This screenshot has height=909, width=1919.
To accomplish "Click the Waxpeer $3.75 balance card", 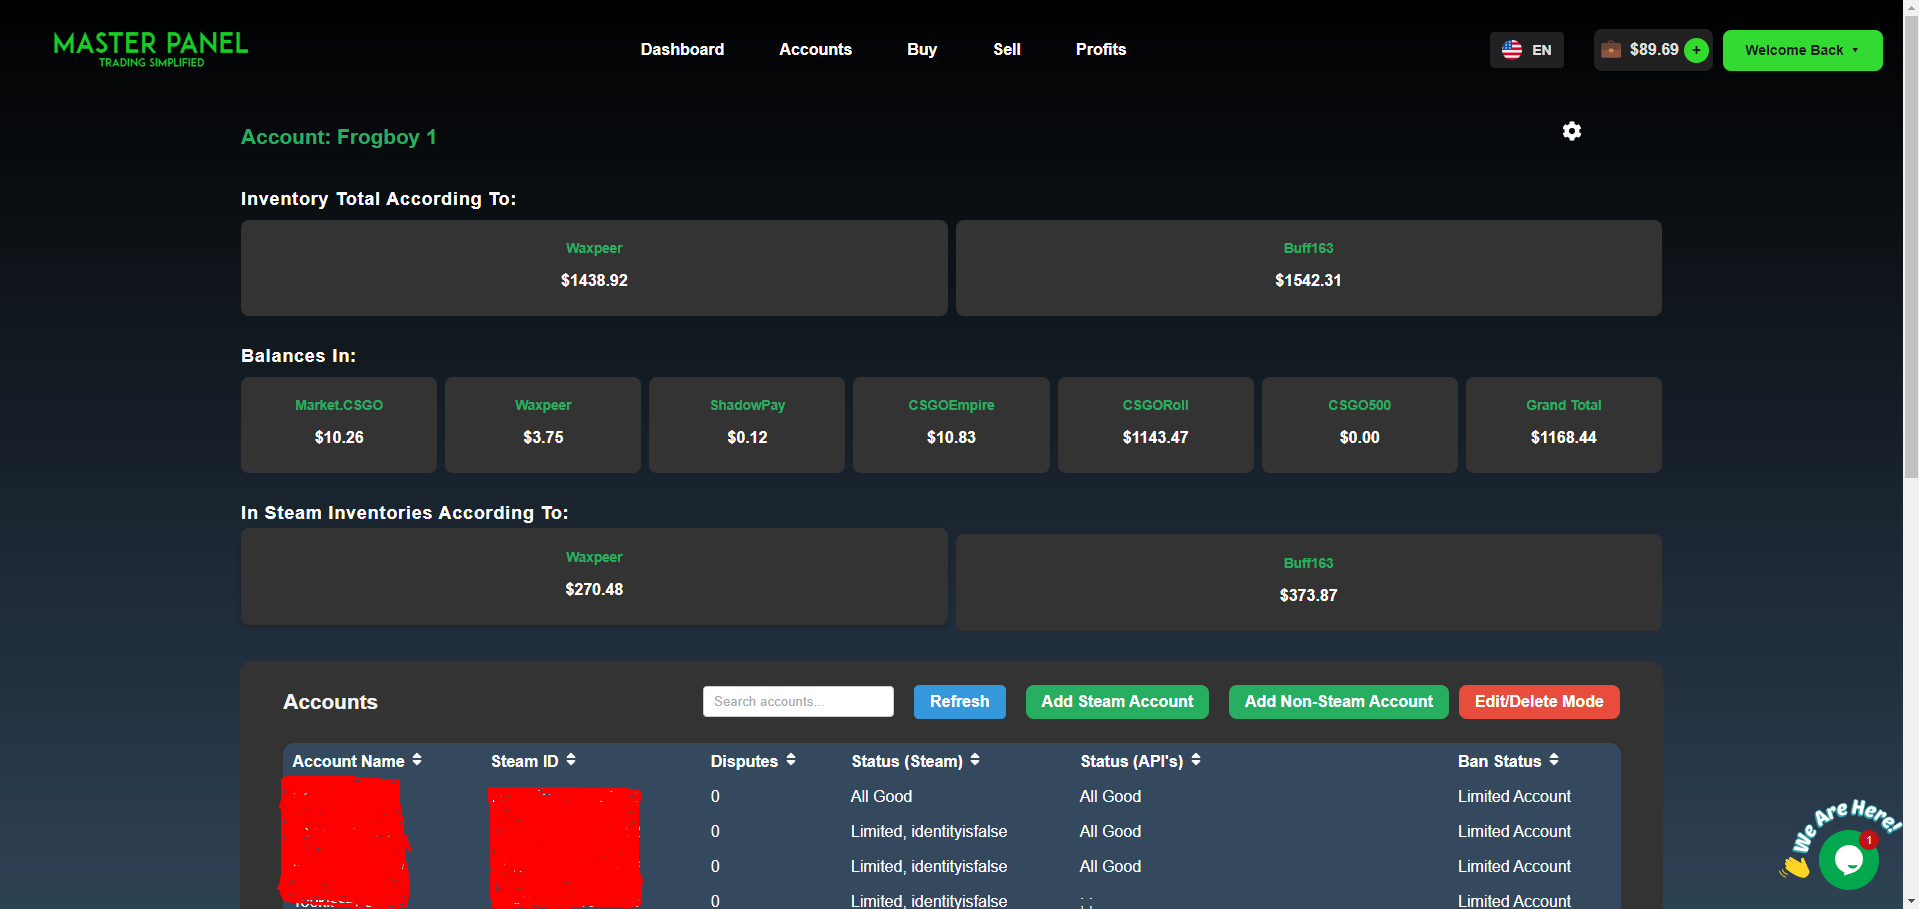I will (543, 425).
